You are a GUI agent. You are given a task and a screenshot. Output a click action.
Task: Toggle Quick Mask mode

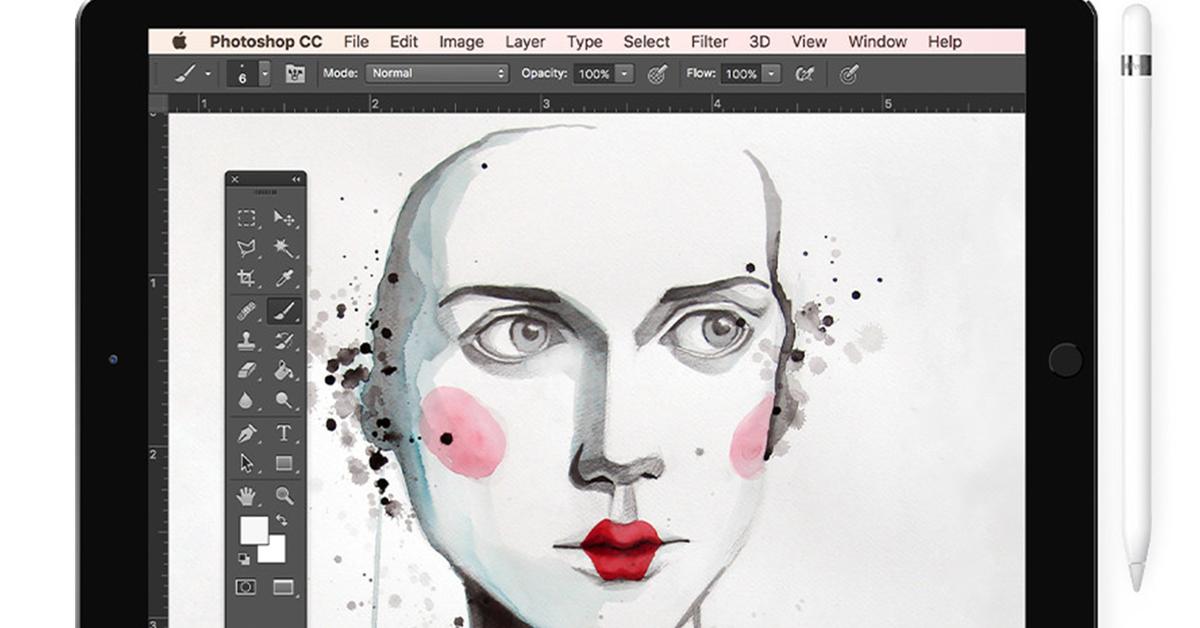click(x=245, y=588)
